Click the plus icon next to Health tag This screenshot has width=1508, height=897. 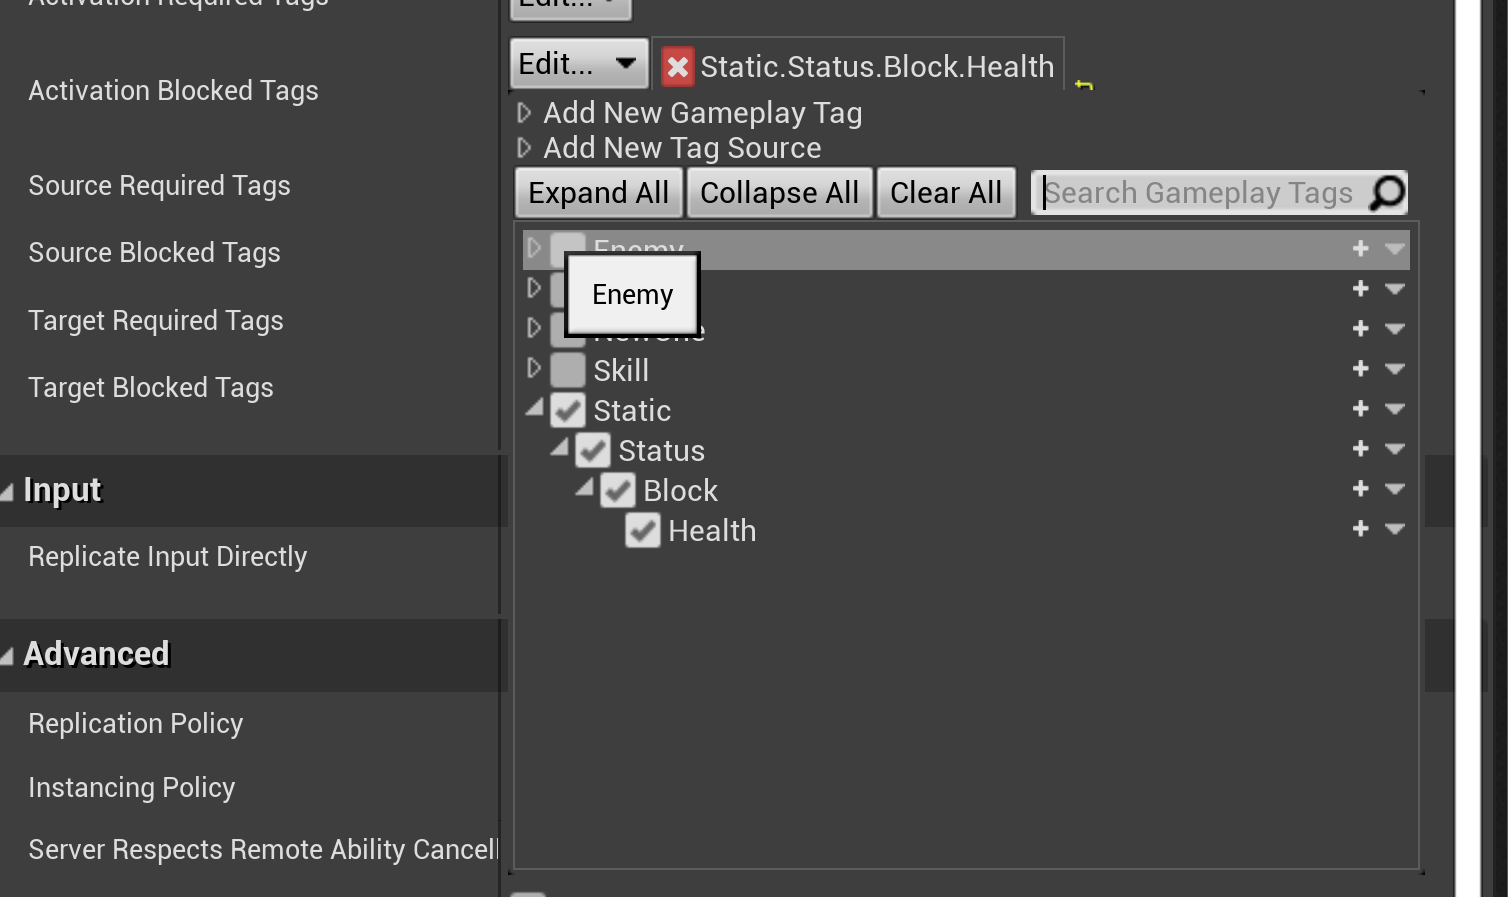pos(1360,528)
